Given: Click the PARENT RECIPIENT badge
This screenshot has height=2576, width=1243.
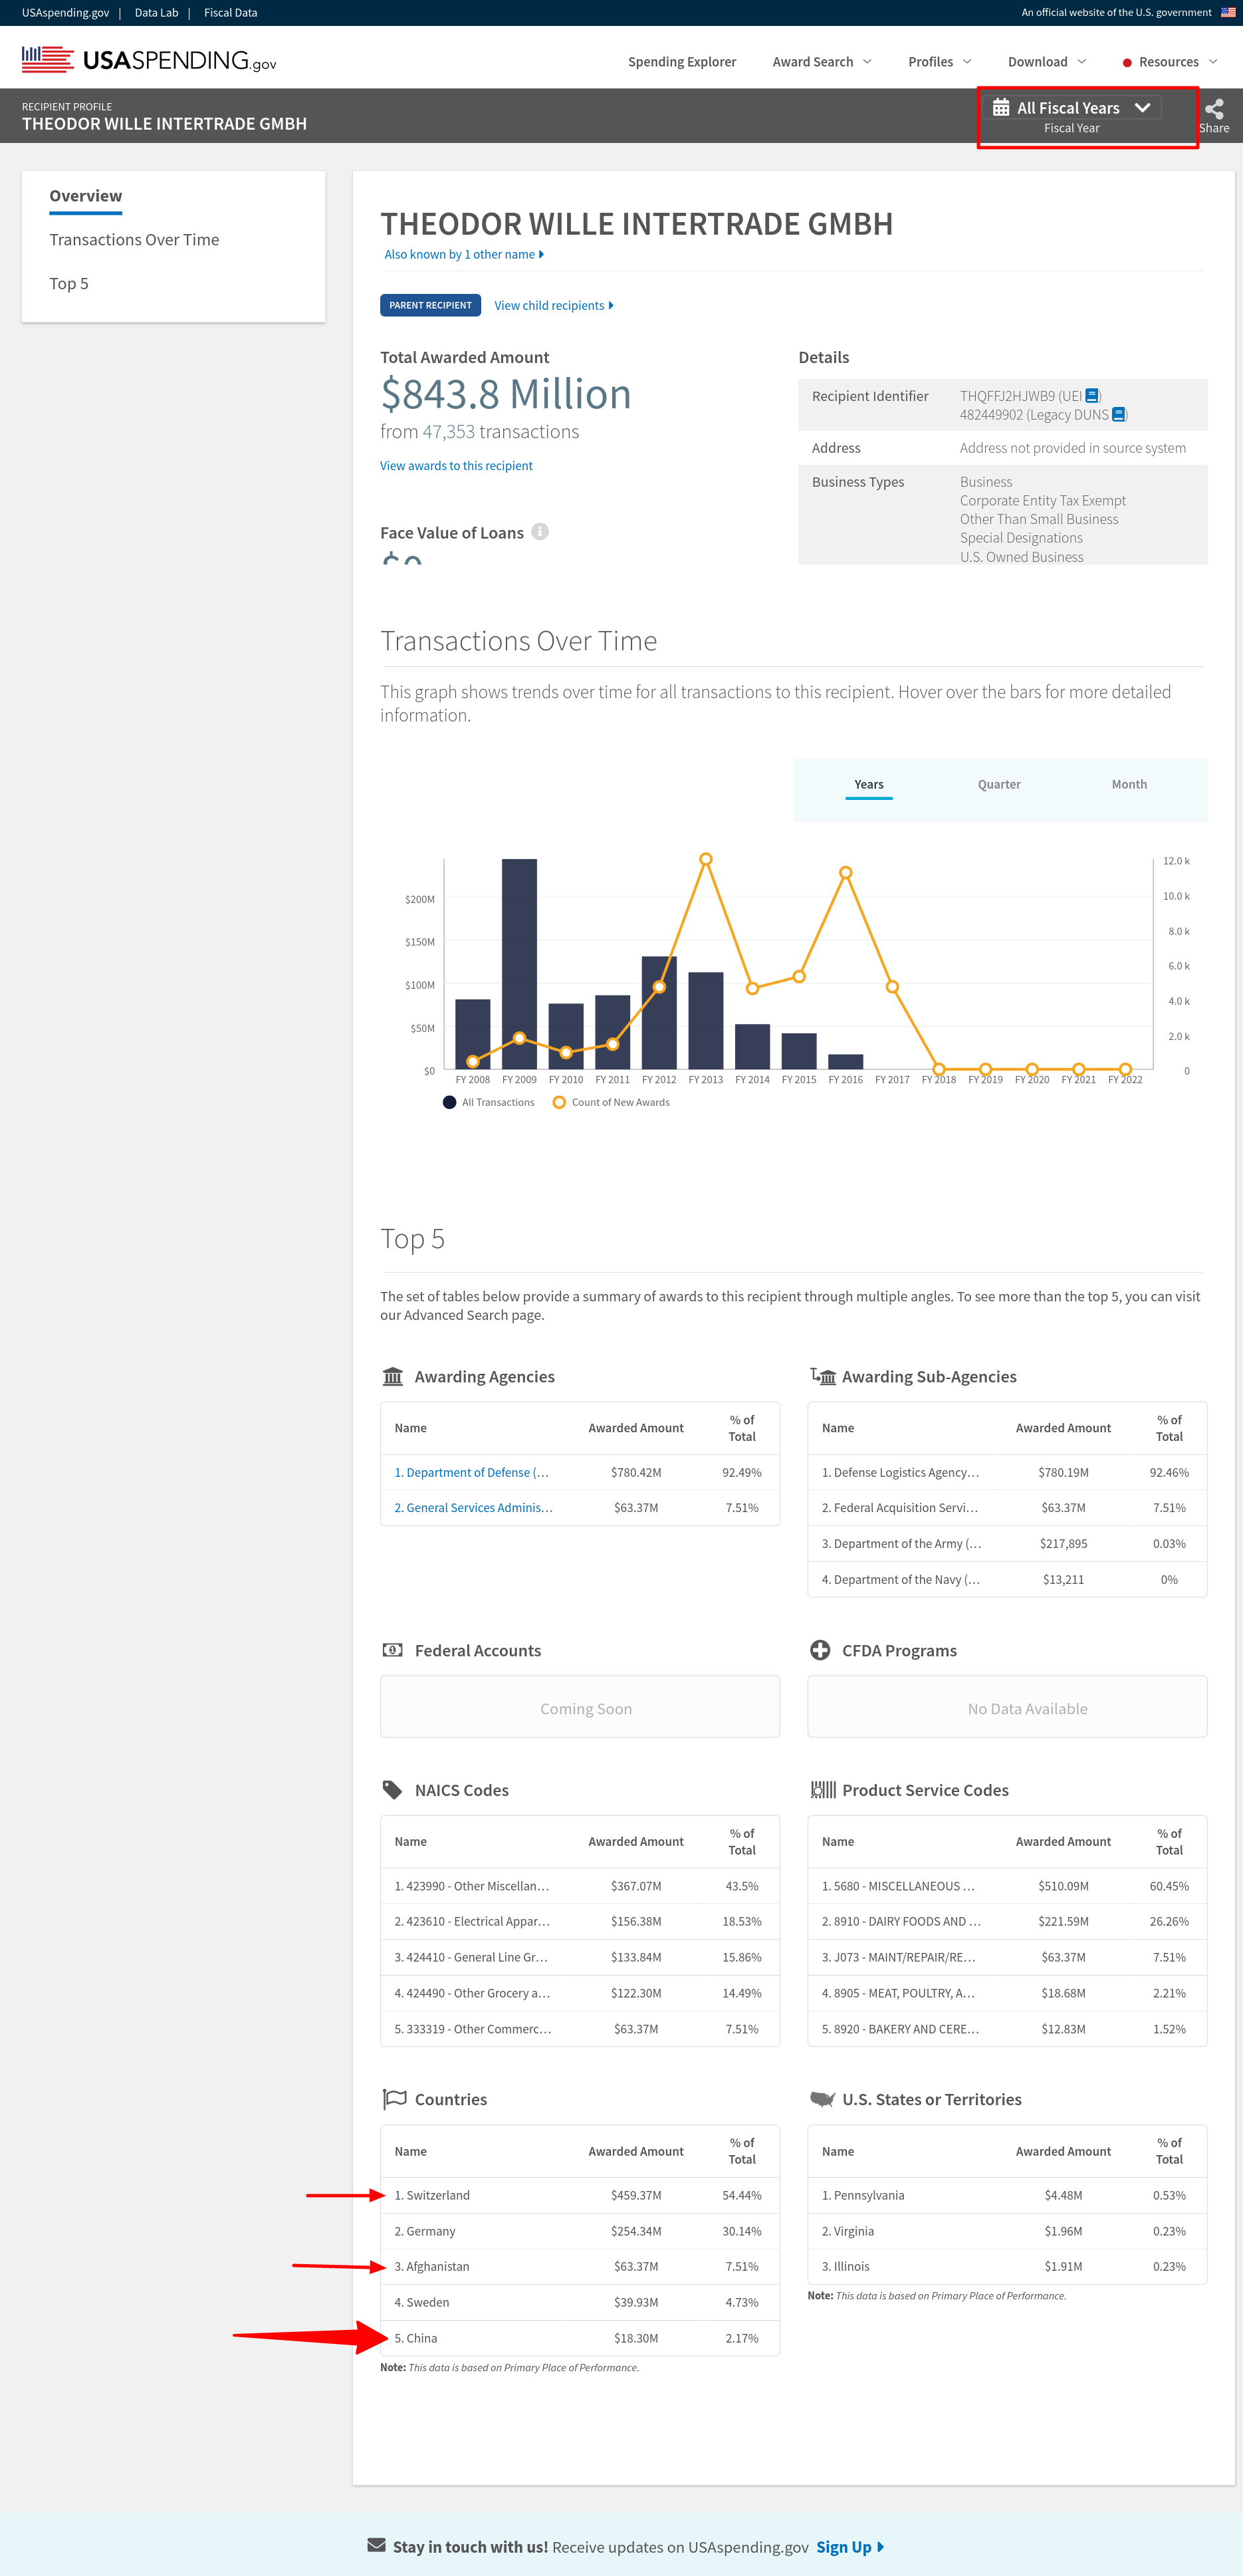Looking at the screenshot, I should coord(430,305).
